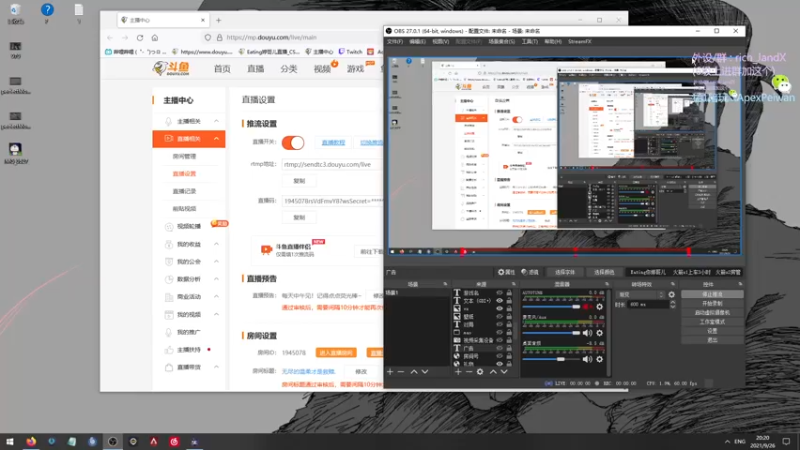Open the 文件(F) menu in OBS
This screenshot has width=800, height=450.
394,42
